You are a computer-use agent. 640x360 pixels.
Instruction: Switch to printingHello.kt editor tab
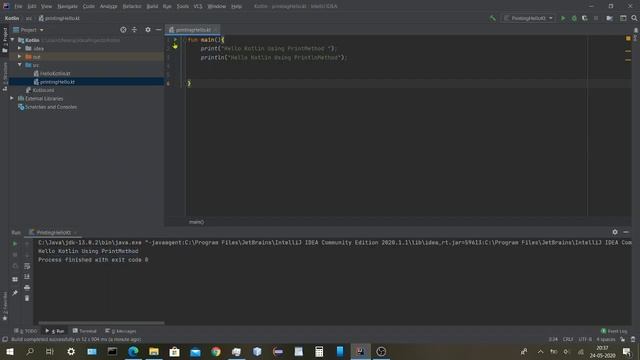point(192,30)
